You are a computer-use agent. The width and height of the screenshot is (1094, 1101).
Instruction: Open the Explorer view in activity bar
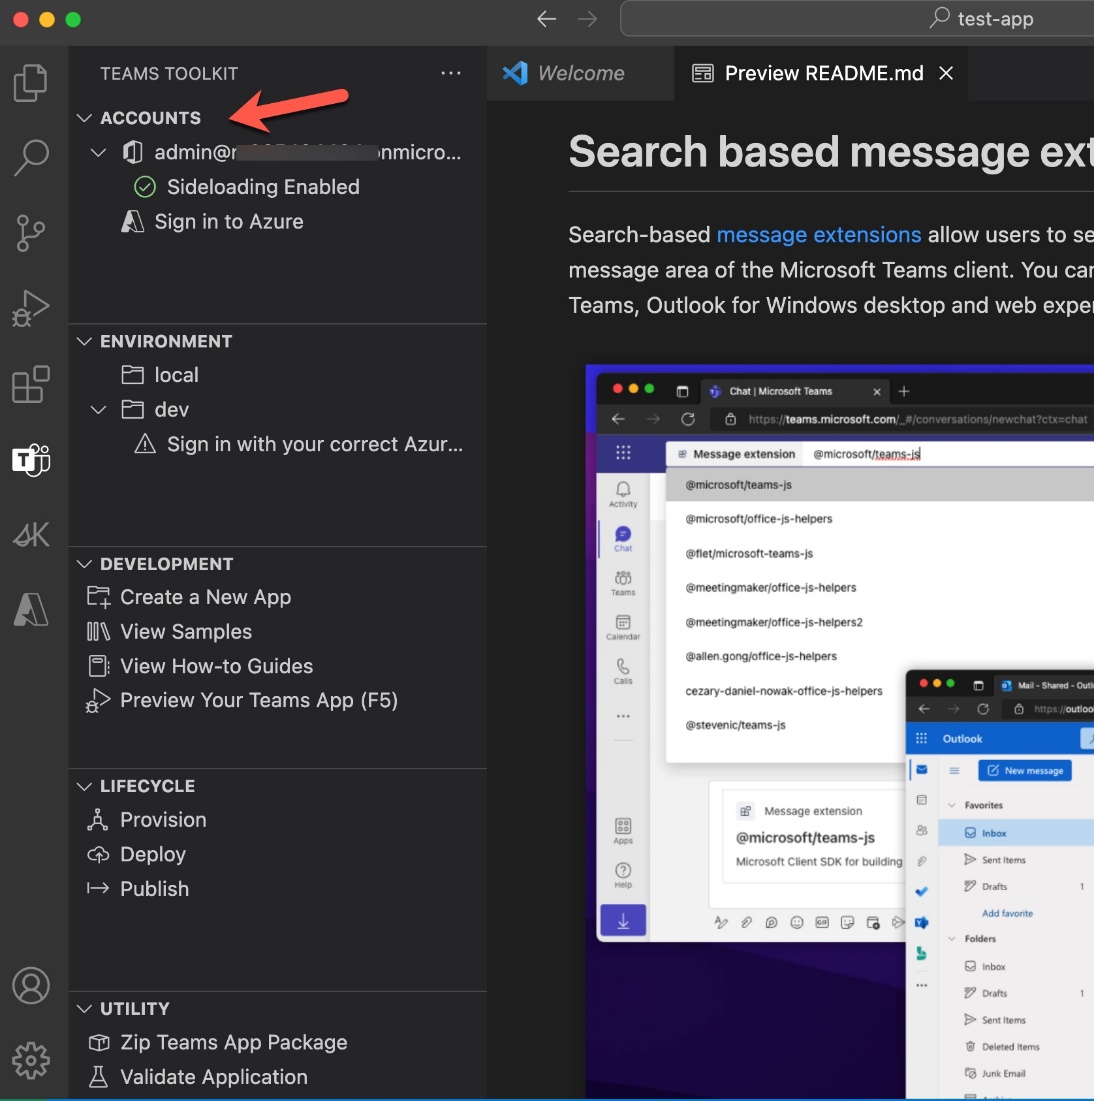click(x=31, y=83)
